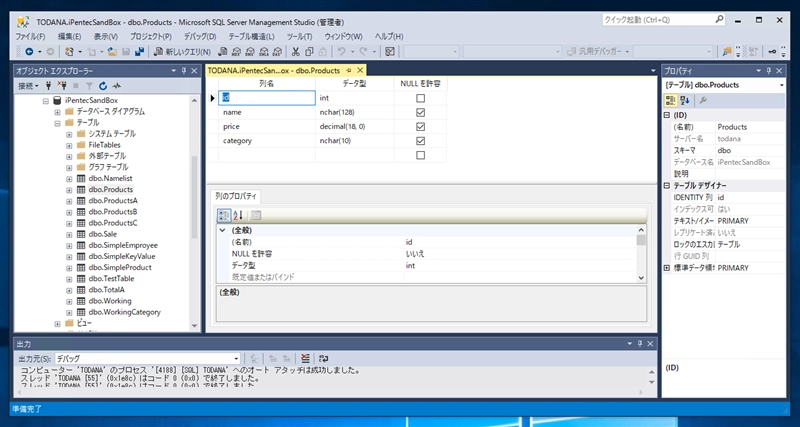Click the Cut scissors icon
The width and height of the screenshot is (800, 427).
(295, 52)
